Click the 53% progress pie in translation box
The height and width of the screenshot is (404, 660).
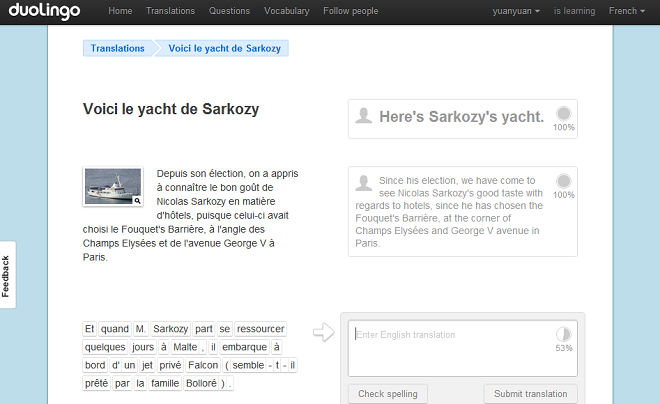pos(564,334)
